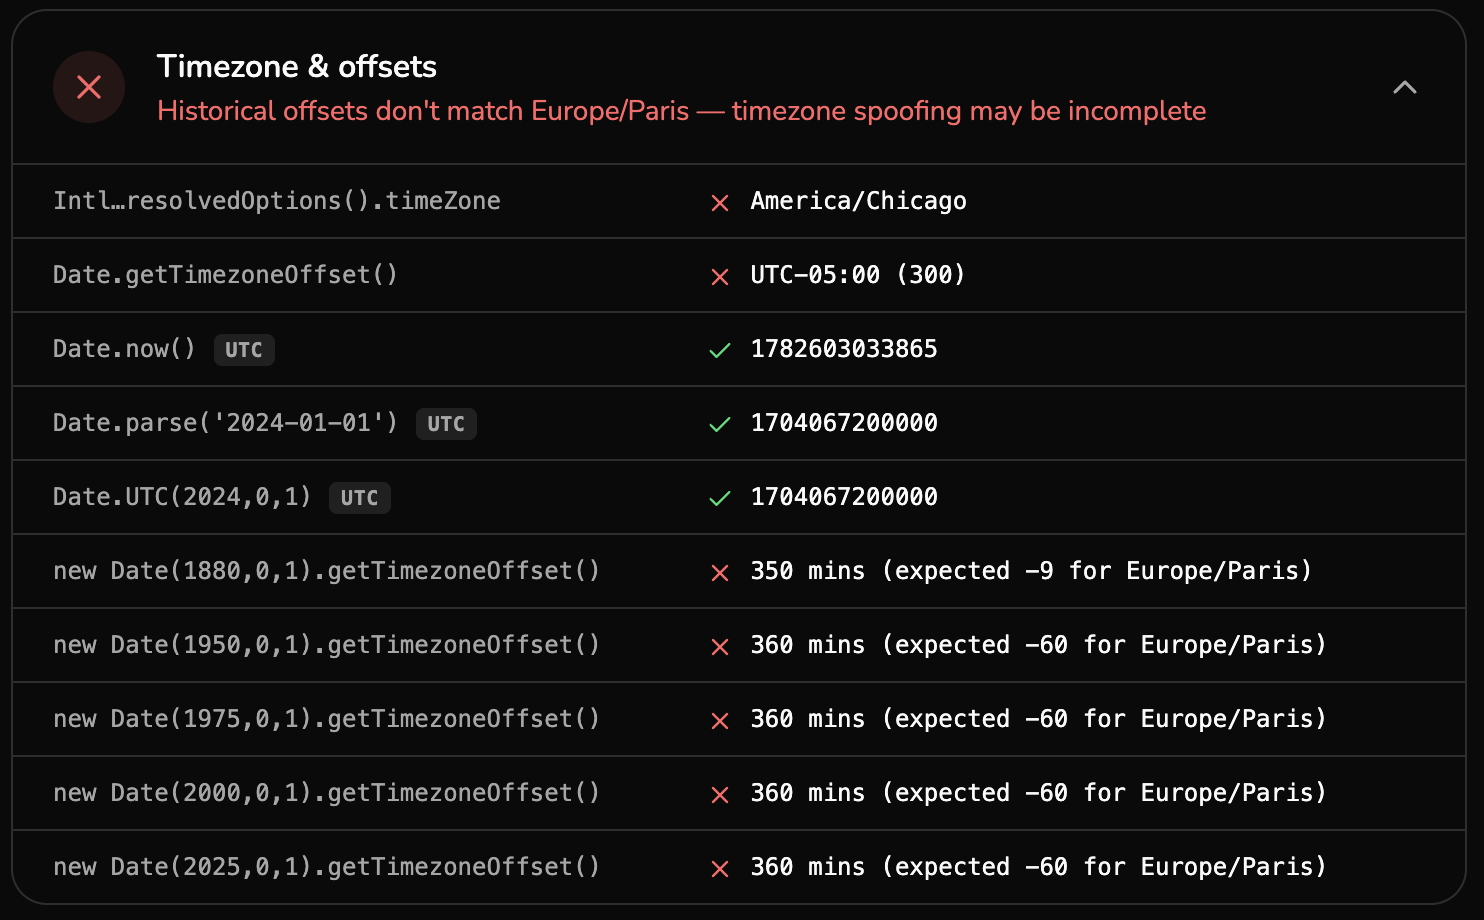Select the 360 mins result in 1975 row
Viewport: 1484px width, 920px height.
[x=1038, y=719]
